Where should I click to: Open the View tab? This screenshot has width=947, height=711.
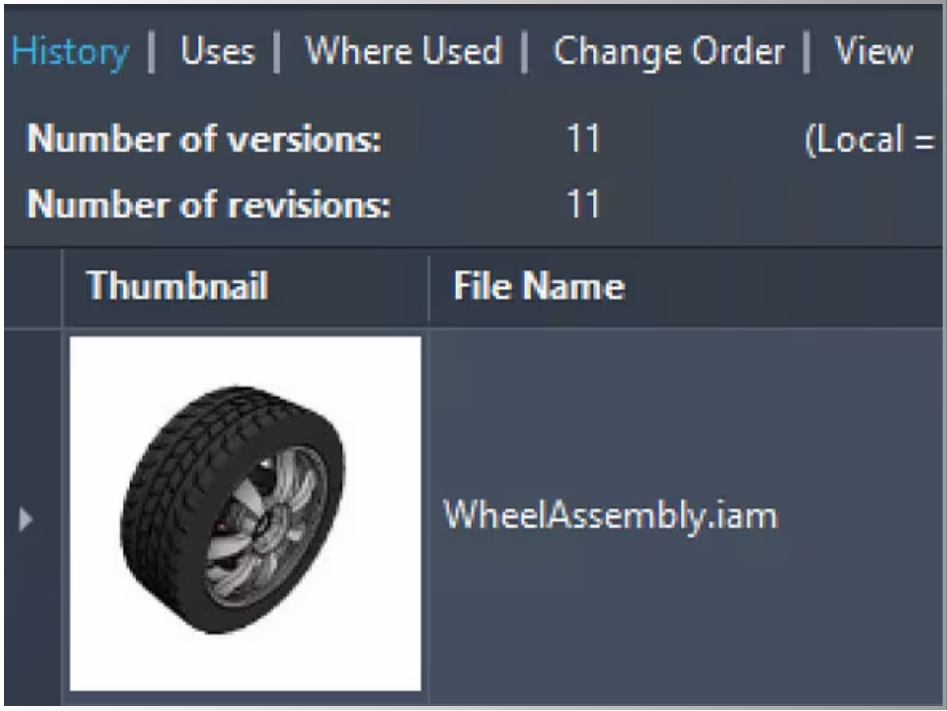[873, 50]
